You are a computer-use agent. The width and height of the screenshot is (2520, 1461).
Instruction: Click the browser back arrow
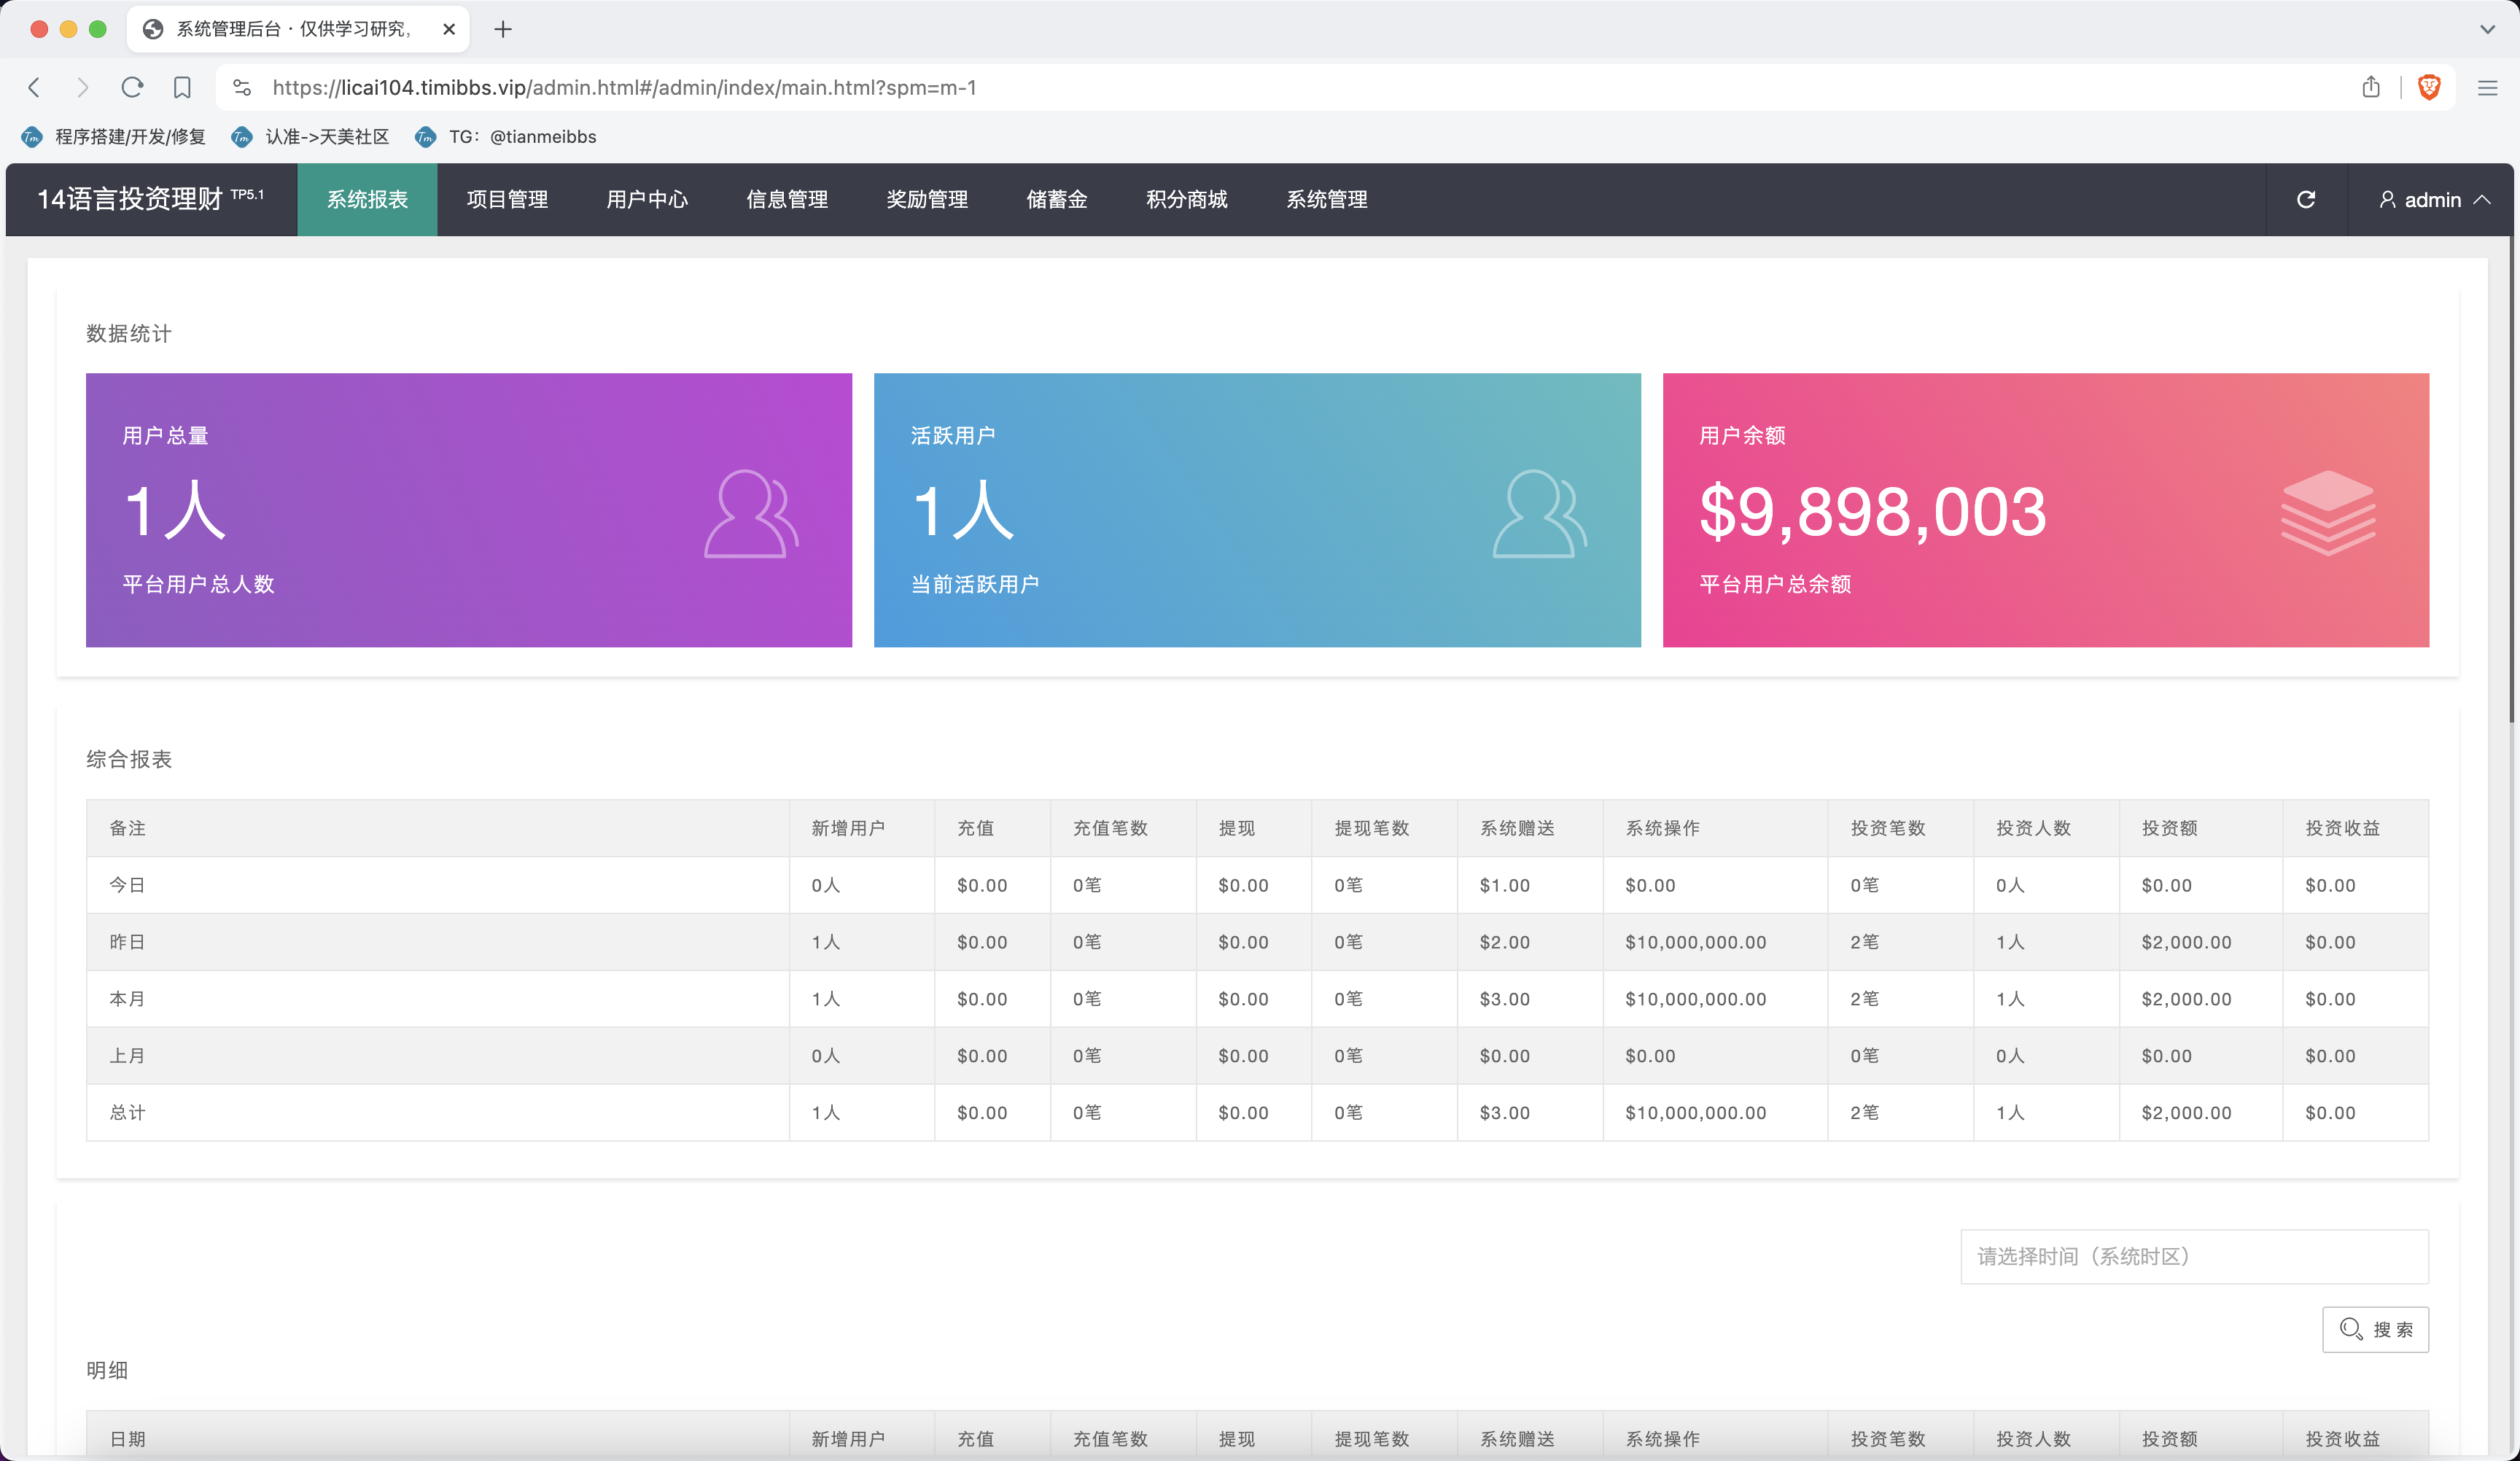point(34,88)
